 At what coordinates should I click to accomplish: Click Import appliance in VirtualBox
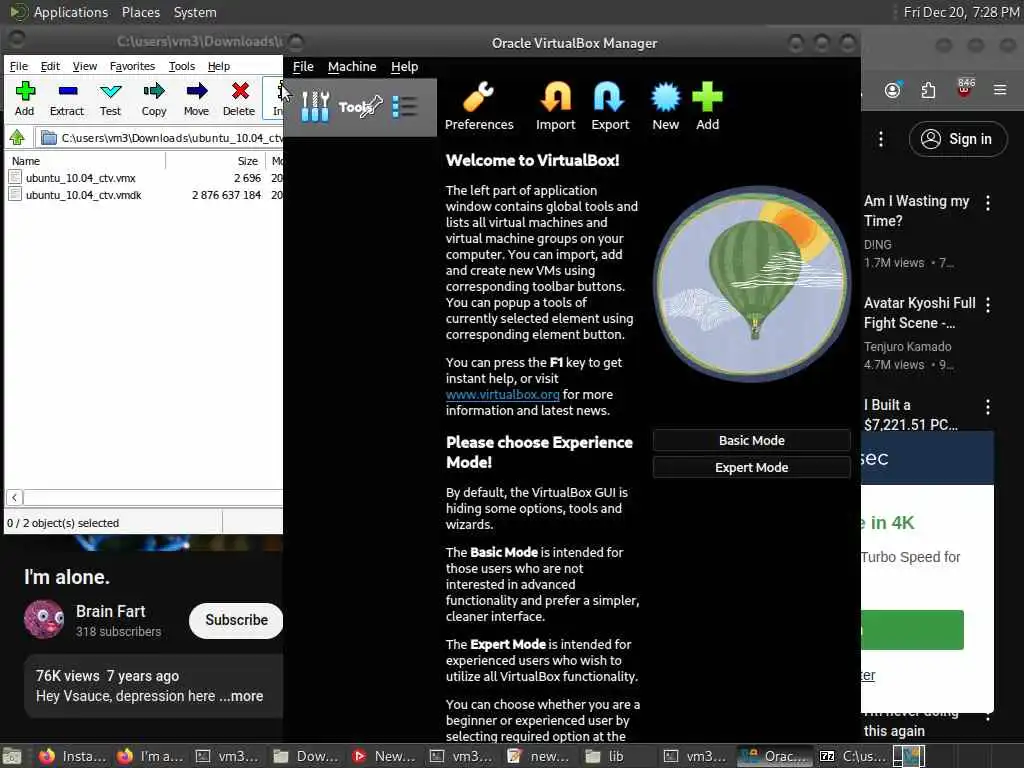pyautogui.click(x=556, y=106)
